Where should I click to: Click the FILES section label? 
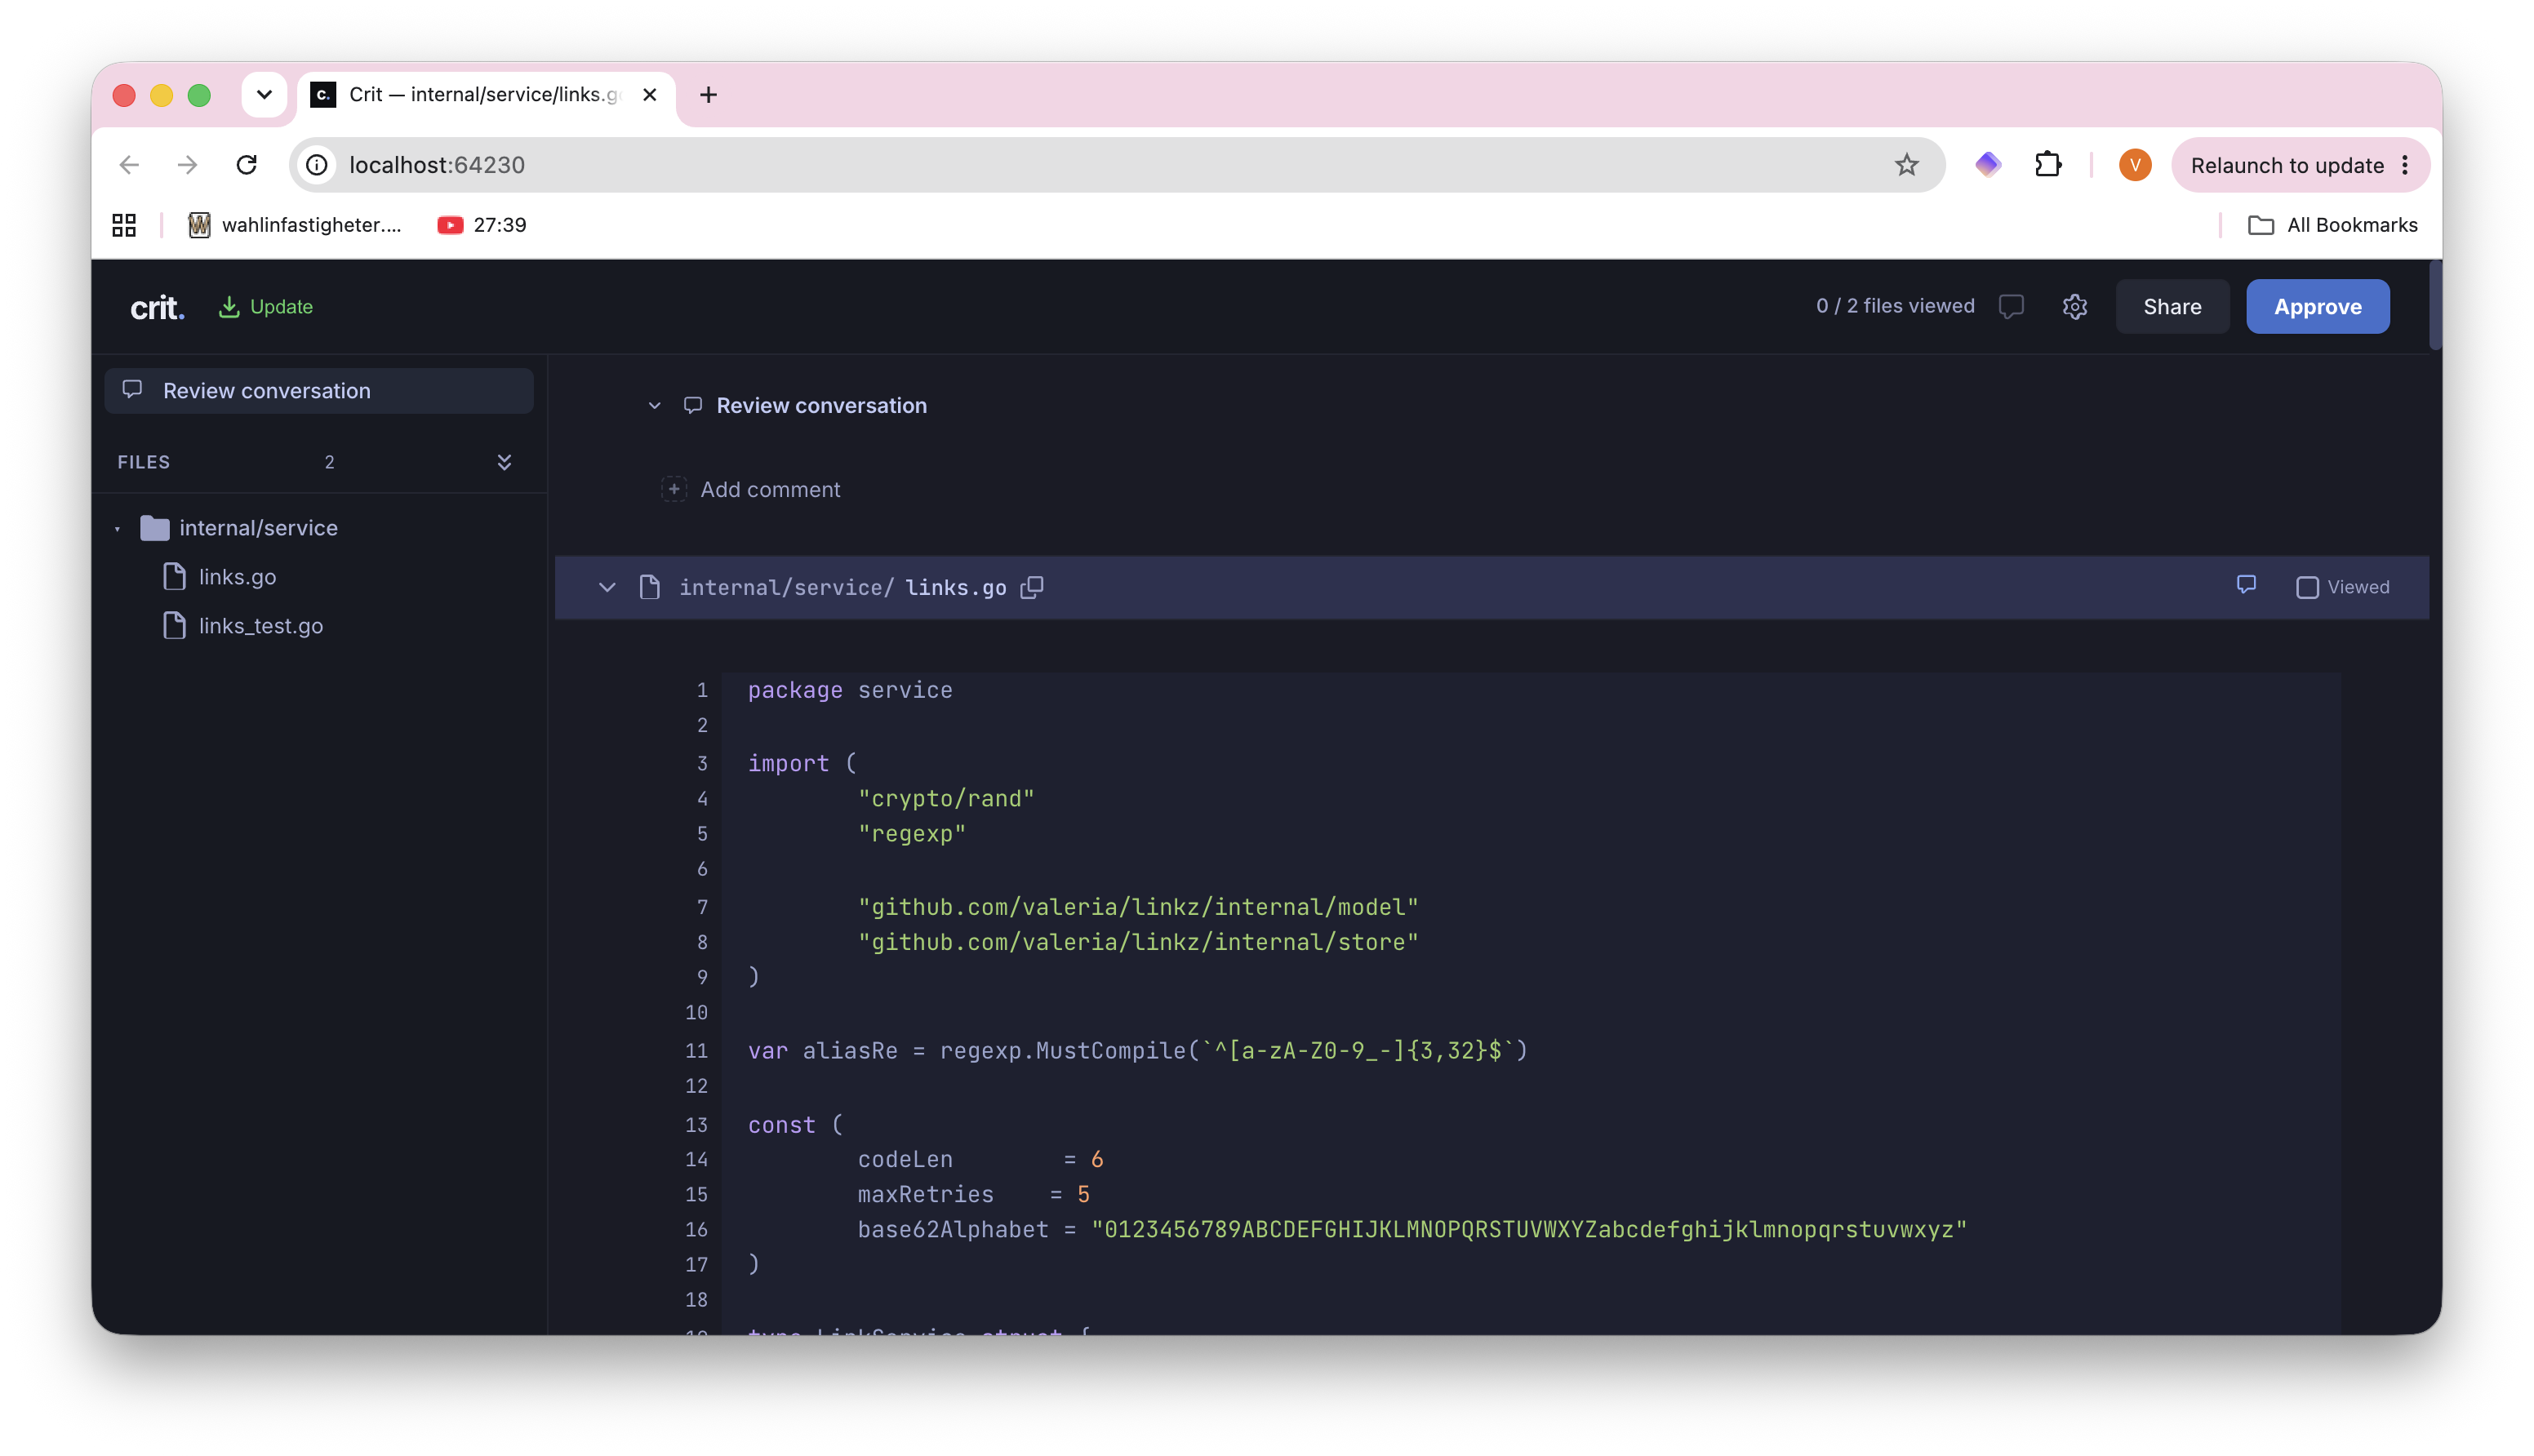143,461
